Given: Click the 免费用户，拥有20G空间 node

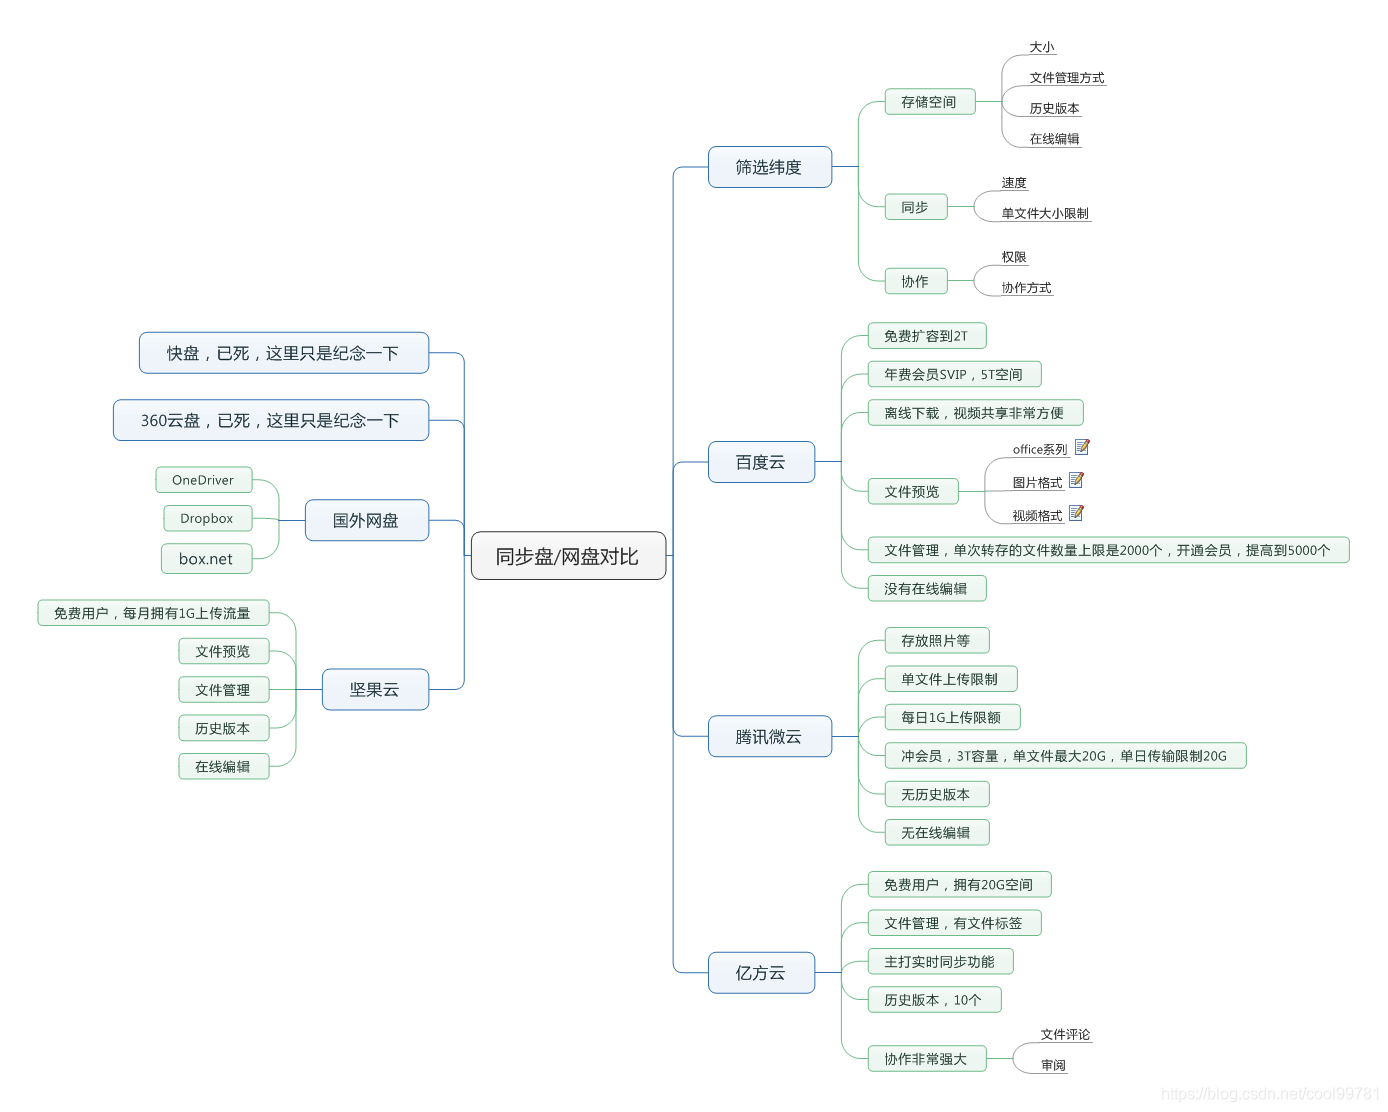Looking at the screenshot, I should click(x=960, y=885).
